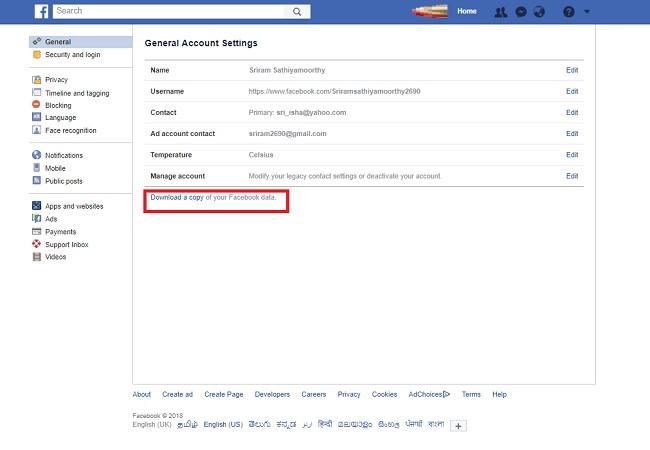Select Privacy in the settings sidebar
This screenshot has width=650, height=450.
click(x=56, y=80)
